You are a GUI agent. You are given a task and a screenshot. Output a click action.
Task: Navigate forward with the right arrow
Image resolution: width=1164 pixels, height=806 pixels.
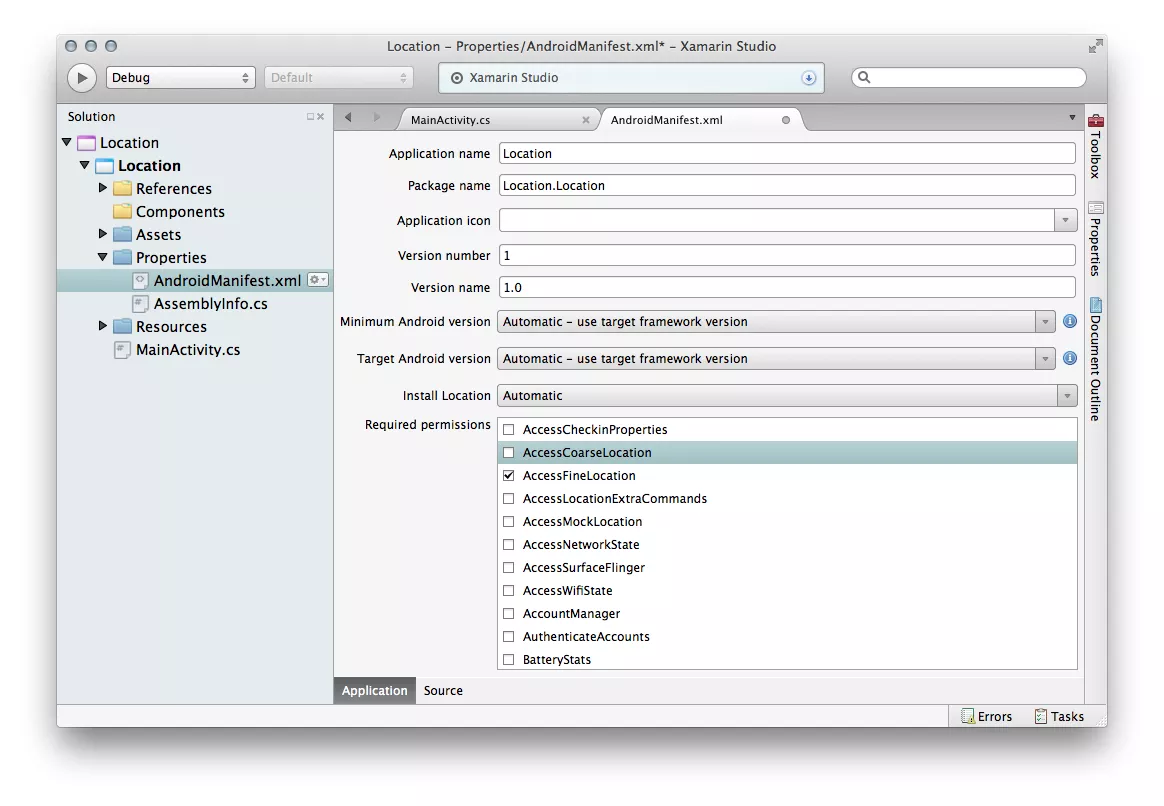376,117
